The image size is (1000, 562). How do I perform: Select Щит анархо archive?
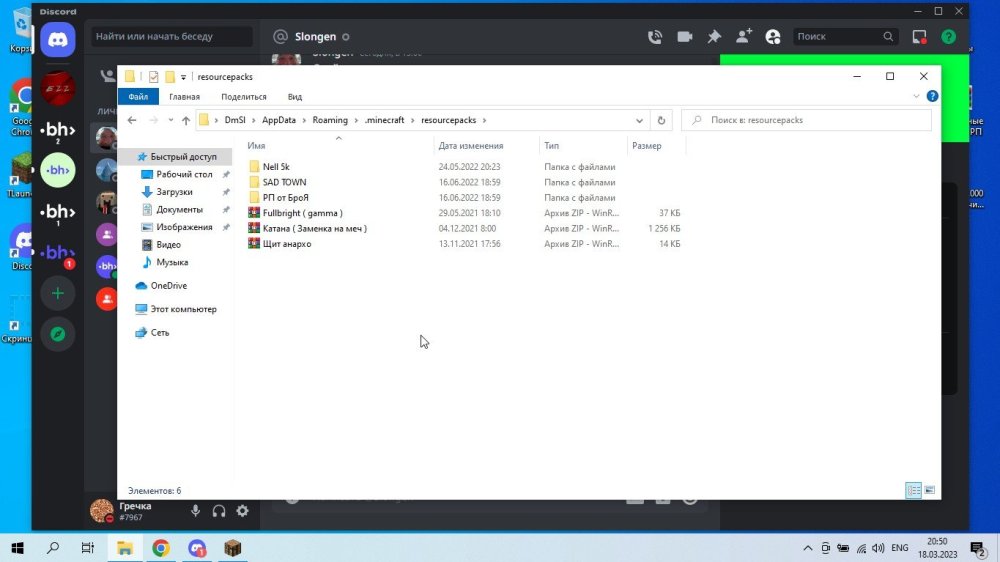tap(287, 244)
